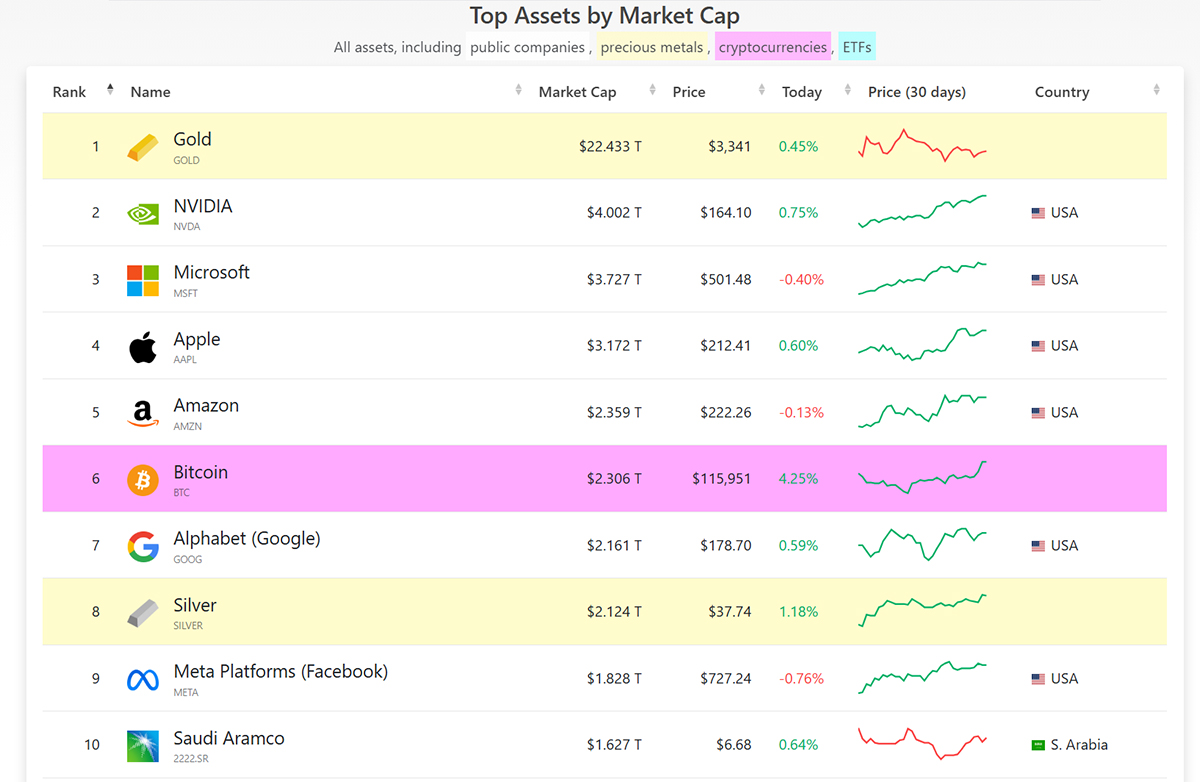Click the Amazon logo icon
Screen dimensions: 1200x782
(x=143, y=413)
